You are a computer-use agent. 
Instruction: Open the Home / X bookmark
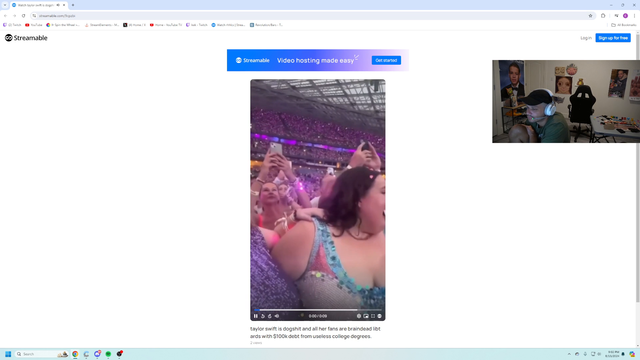click(x=134, y=25)
